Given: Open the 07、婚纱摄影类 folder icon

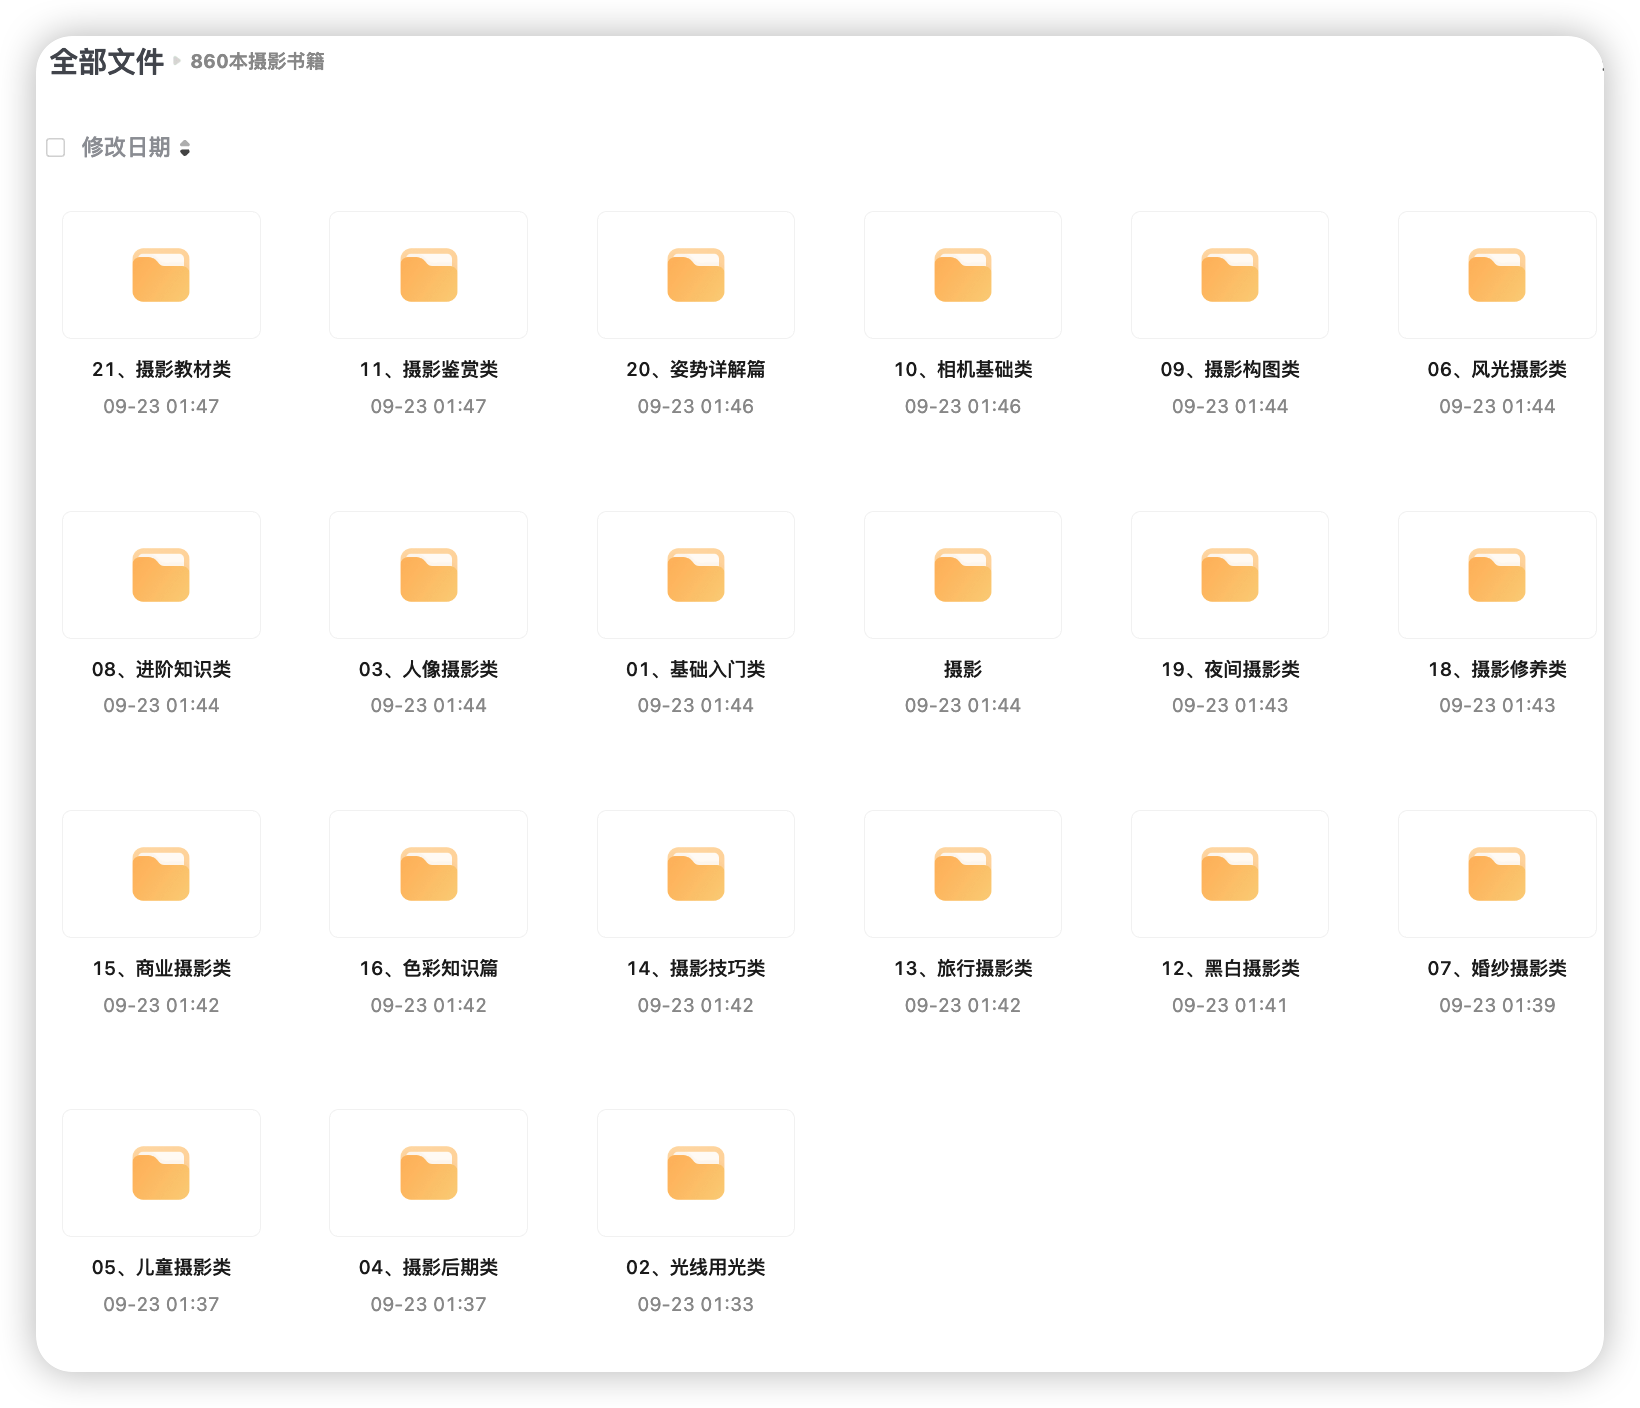Looking at the screenshot, I should (x=1497, y=874).
